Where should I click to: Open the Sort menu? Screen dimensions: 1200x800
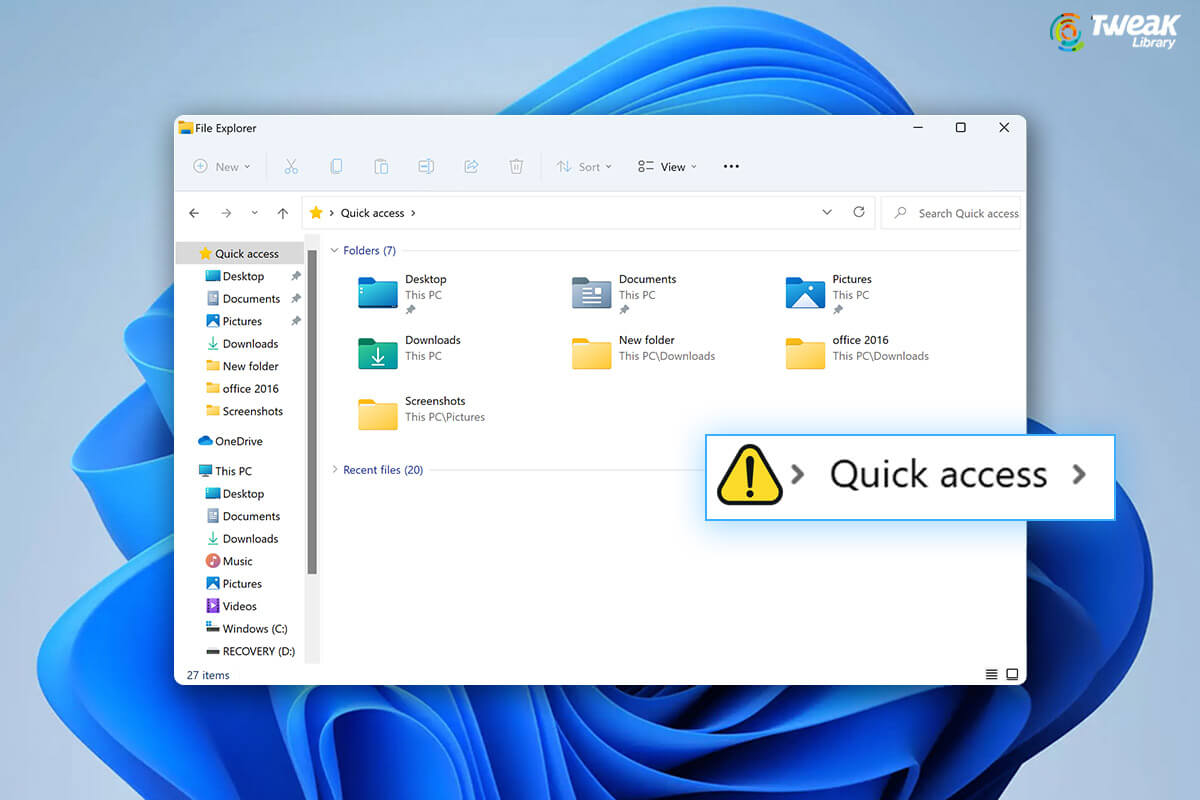[584, 166]
